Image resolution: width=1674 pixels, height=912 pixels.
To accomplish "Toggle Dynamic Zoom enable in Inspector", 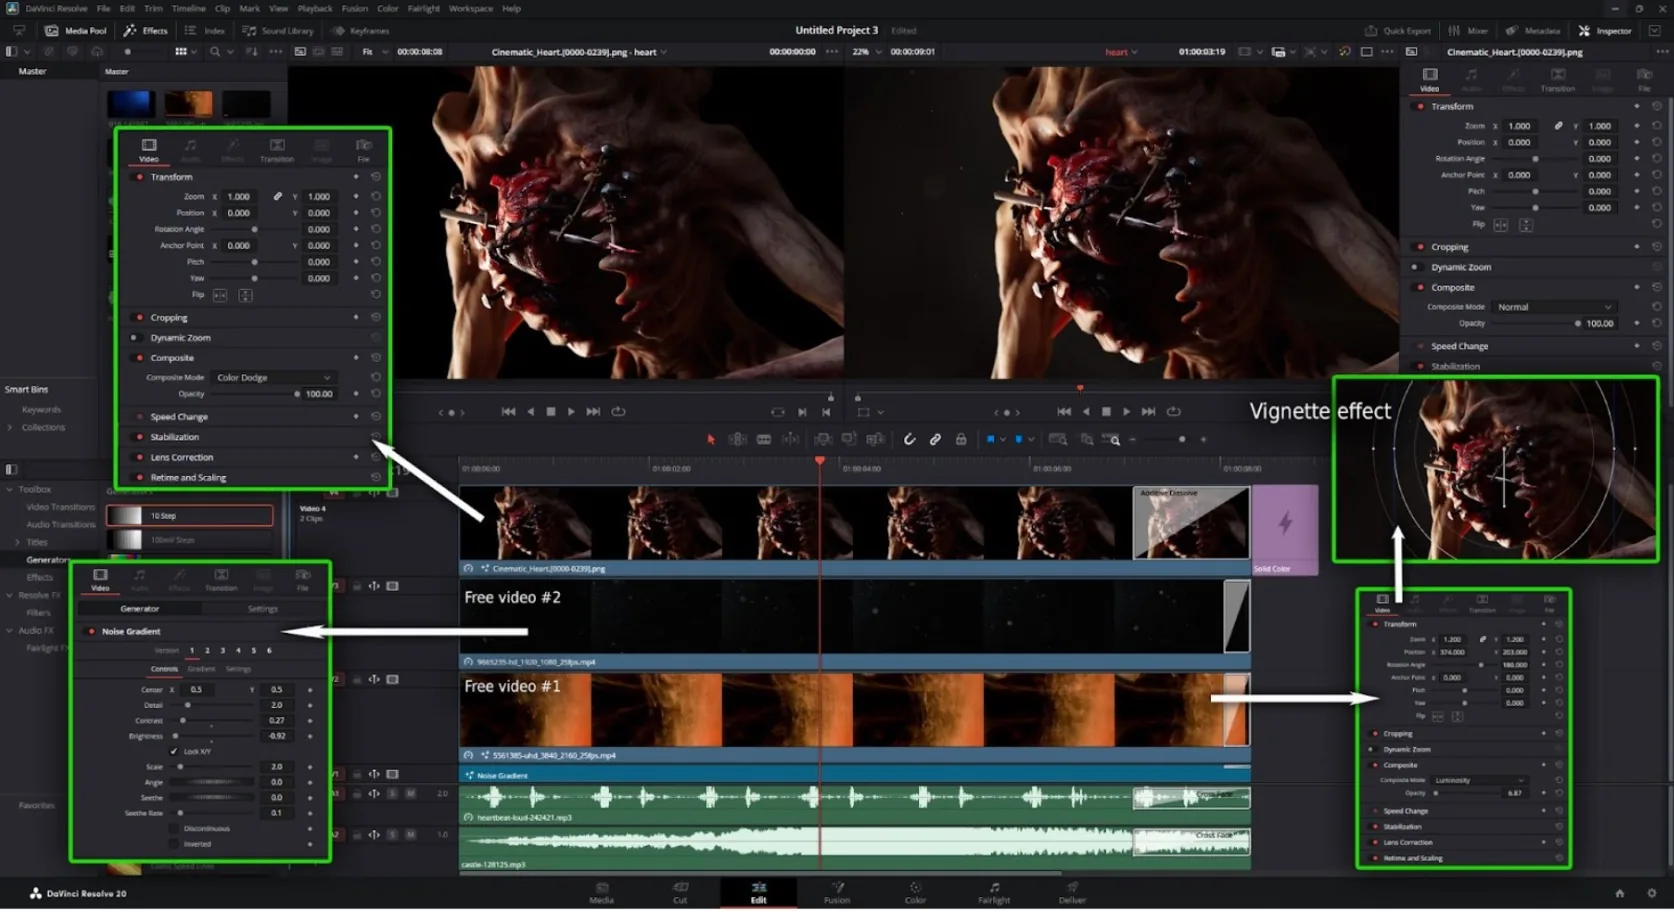I will (1414, 267).
